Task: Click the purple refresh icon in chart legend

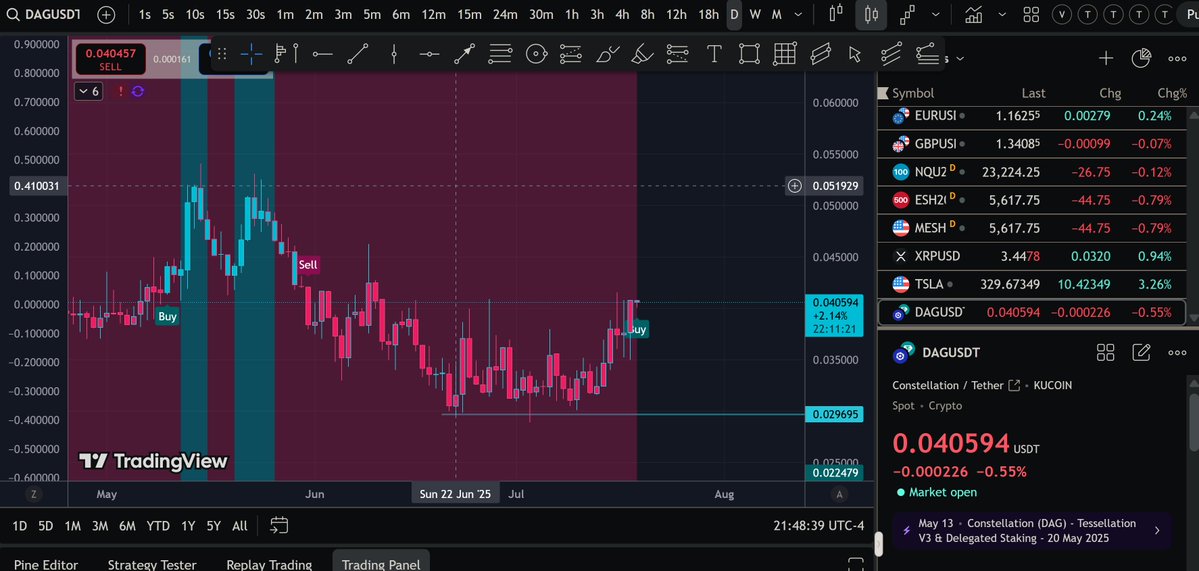Action: (x=138, y=91)
